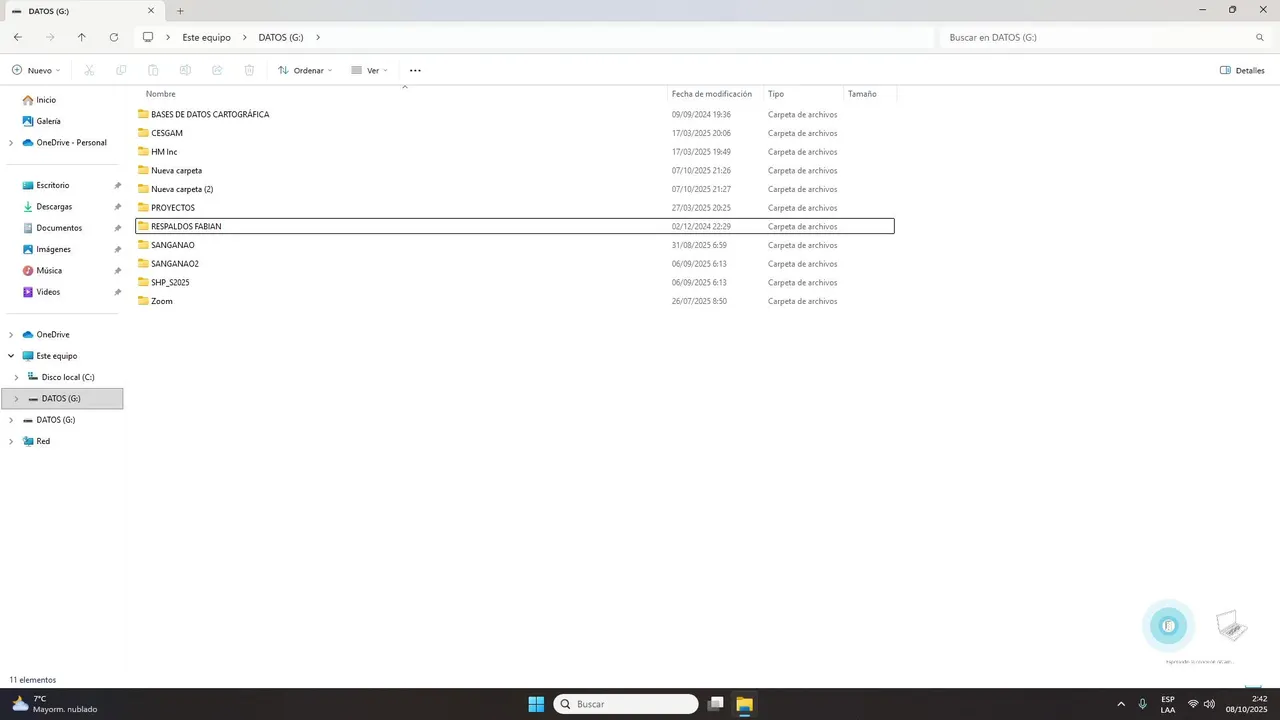This screenshot has height=720, width=1280.
Task: Click the Rename icon in the toolbar
Action: click(x=185, y=70)
